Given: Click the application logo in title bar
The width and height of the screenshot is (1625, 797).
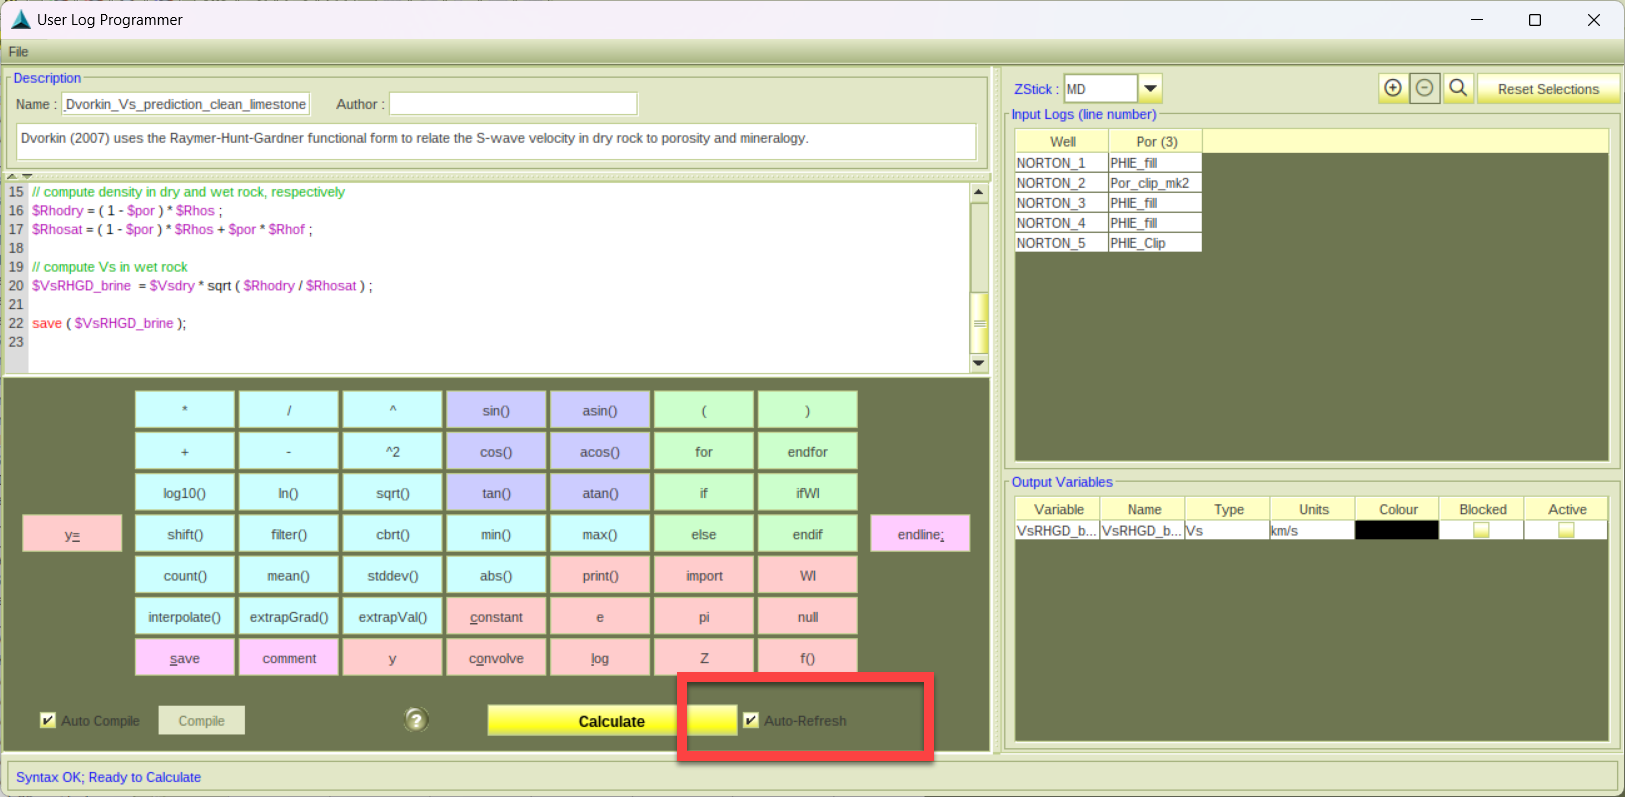Looking at the screenshot, I should tap(20, 20).
